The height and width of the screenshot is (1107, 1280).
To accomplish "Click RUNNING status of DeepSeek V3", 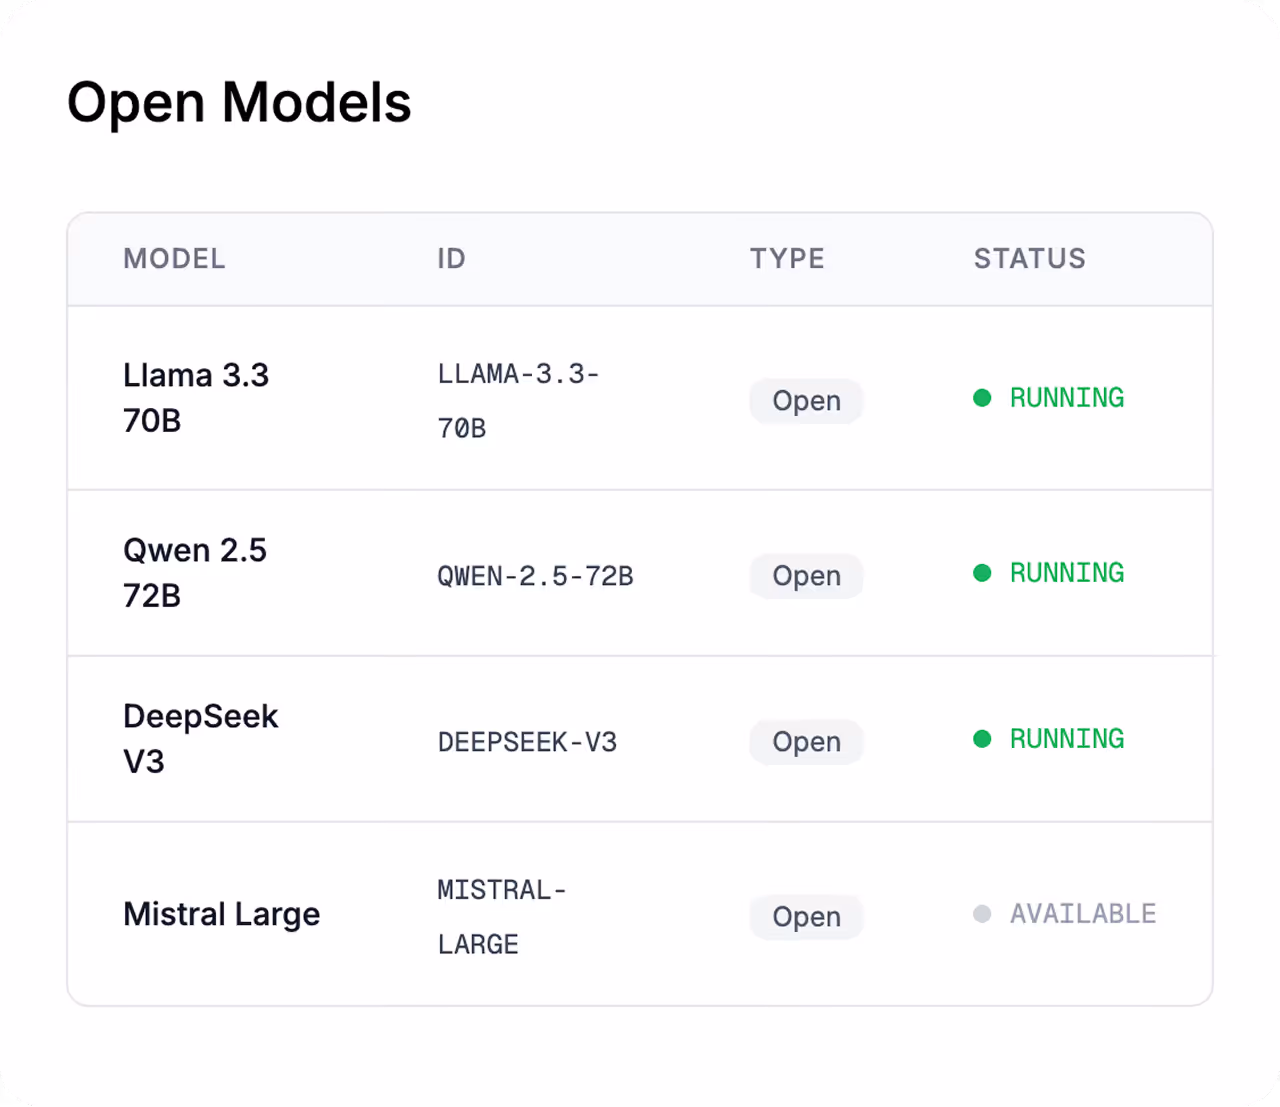I will (x=1067, y=739).
